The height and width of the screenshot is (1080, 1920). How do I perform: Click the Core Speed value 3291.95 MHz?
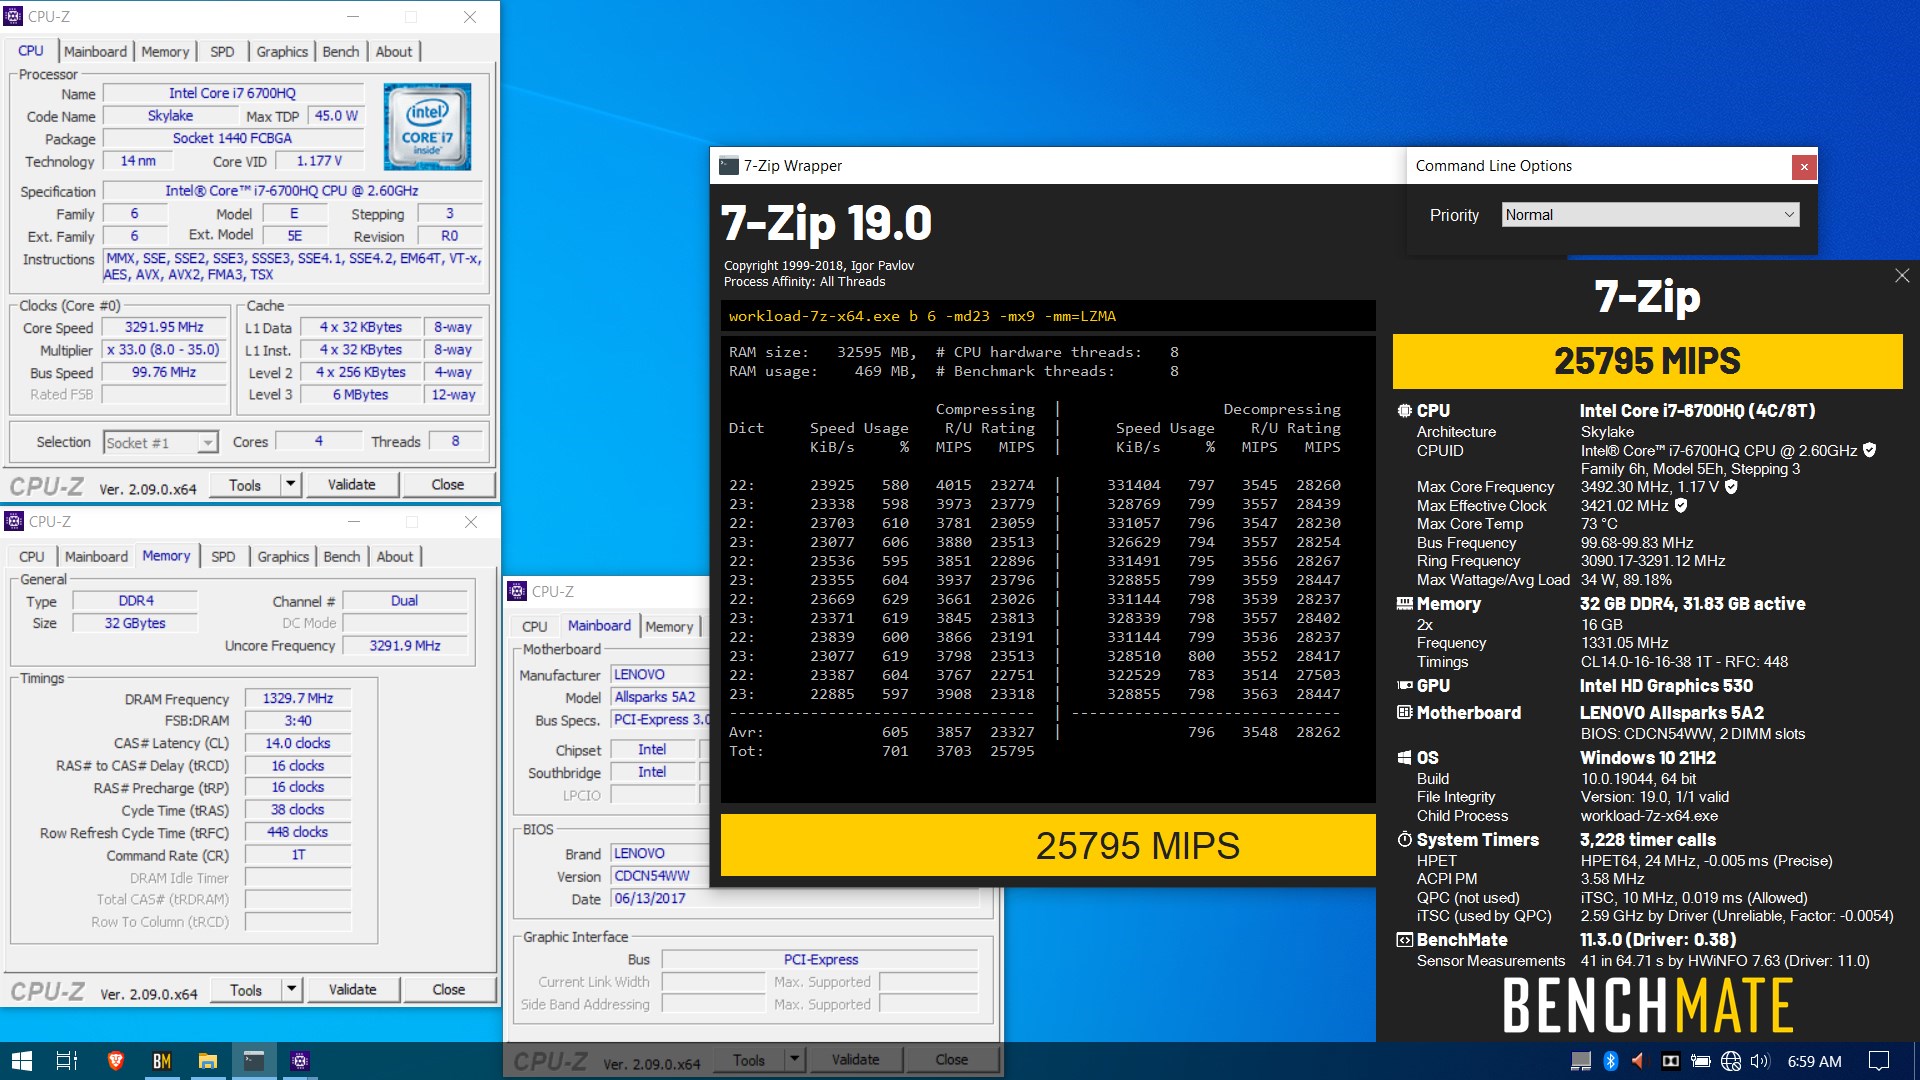pyautogui.click(x=164, y=327)
